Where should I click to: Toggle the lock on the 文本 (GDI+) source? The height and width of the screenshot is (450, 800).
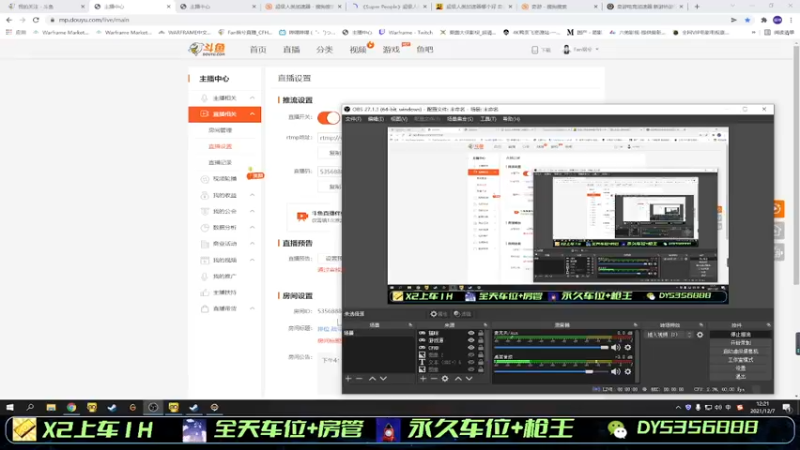click(481, 362)
